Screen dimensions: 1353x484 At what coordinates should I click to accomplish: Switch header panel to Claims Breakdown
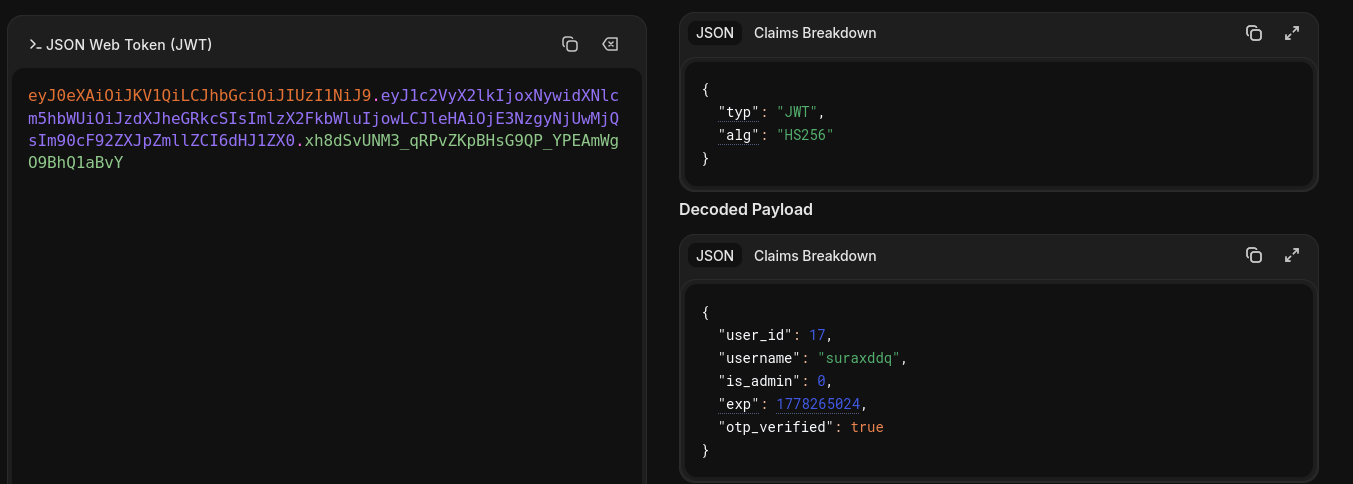pos(815,33)
